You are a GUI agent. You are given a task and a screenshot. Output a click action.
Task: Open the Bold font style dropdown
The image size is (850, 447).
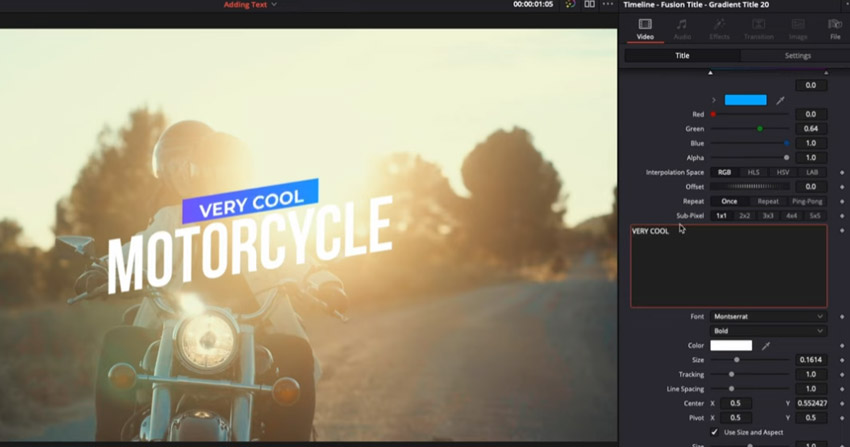click(x=768, y=331)
